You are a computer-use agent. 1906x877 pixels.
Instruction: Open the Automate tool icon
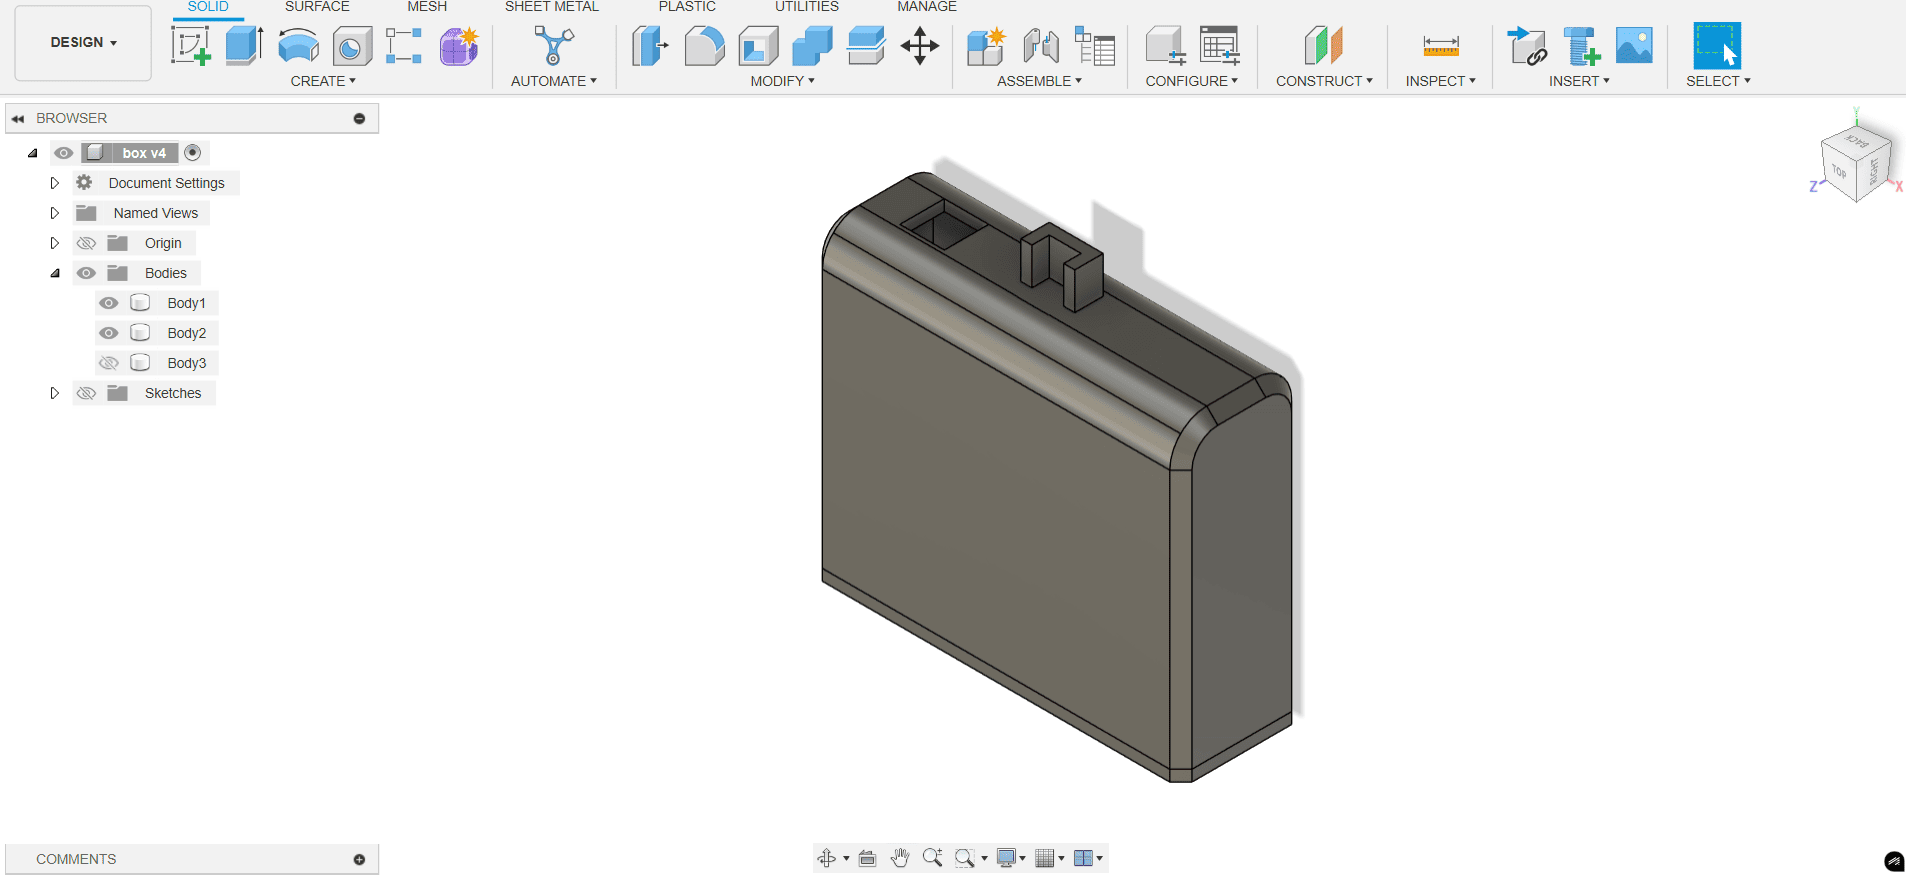click(553, 46)
